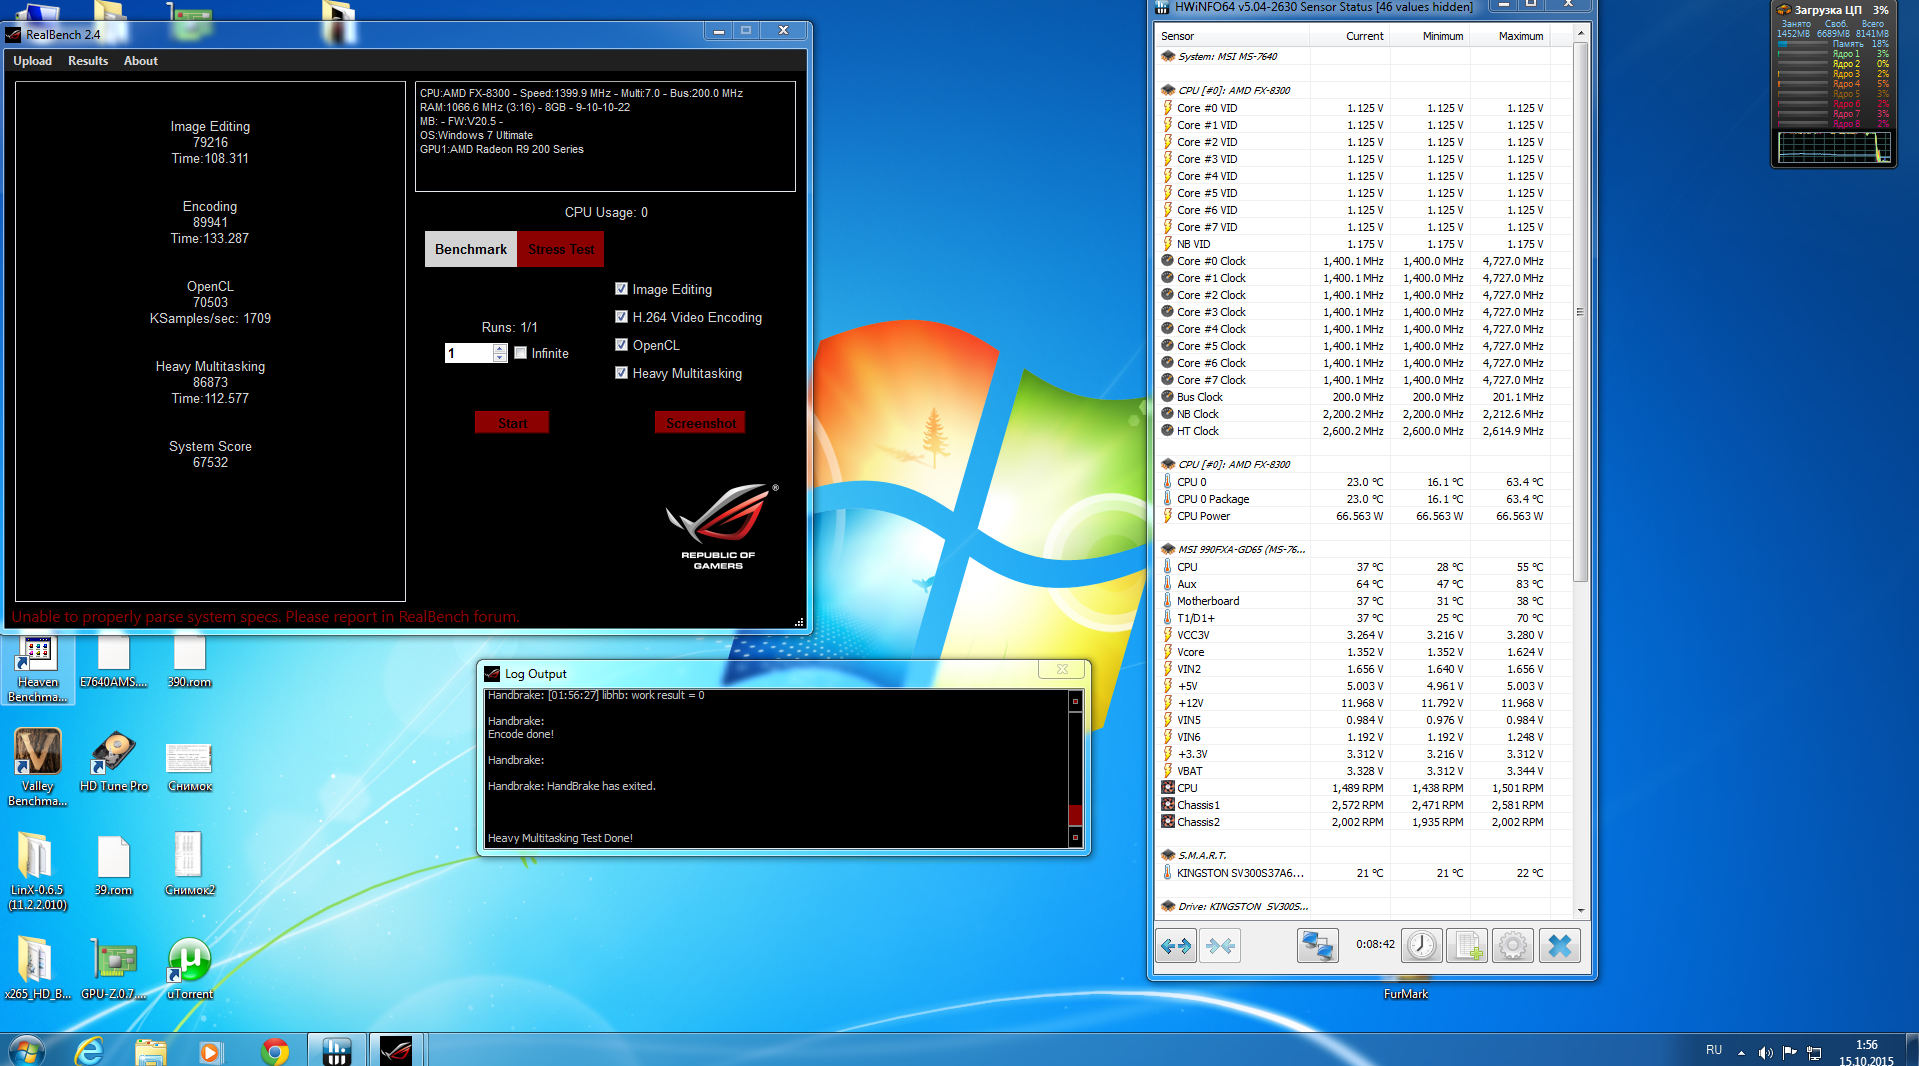Close HWiNFO sensors with blue X button

click(x=1560, y=945)
